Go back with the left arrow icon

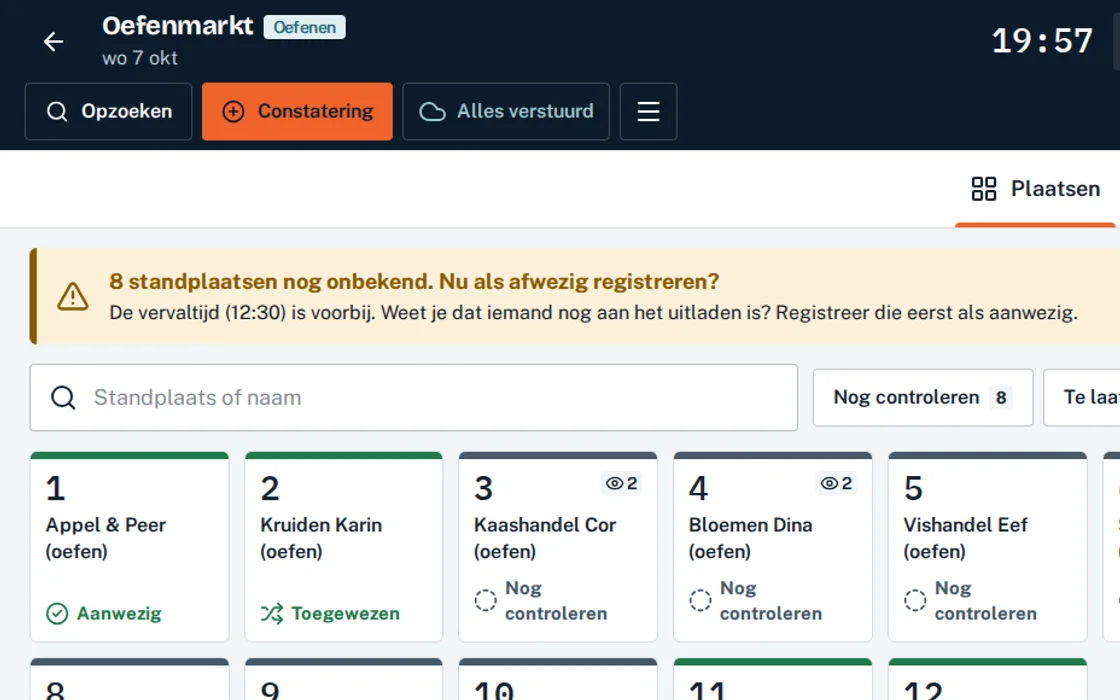(54, 41)
